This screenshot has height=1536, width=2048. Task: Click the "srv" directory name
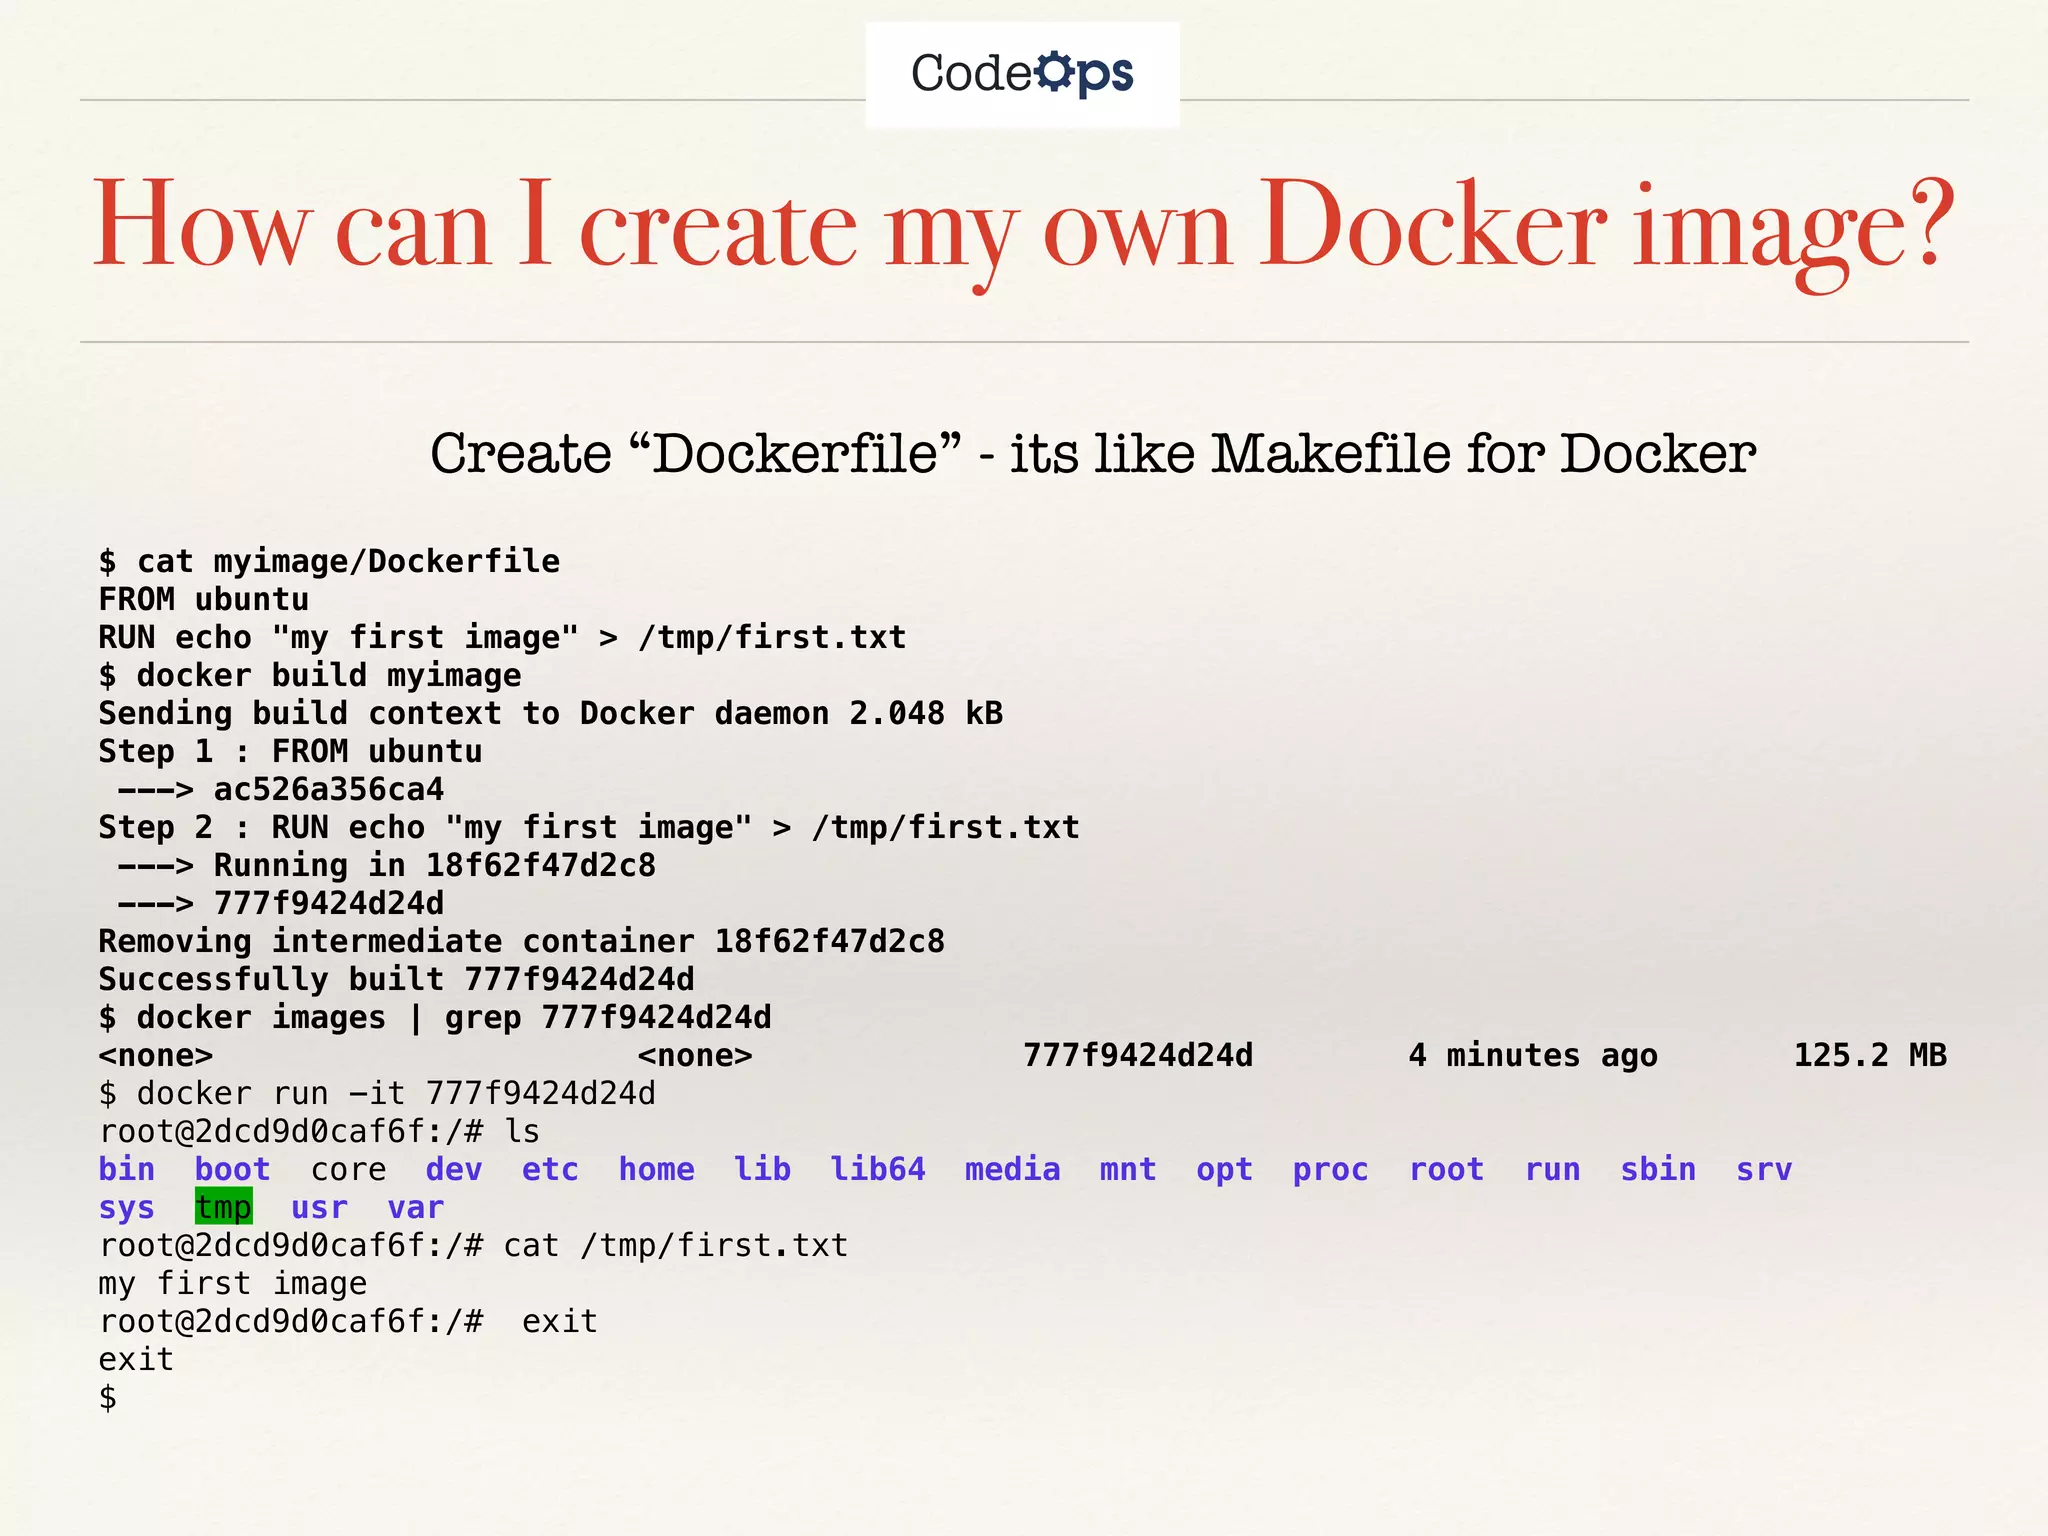click(x=1764, y=1170)
